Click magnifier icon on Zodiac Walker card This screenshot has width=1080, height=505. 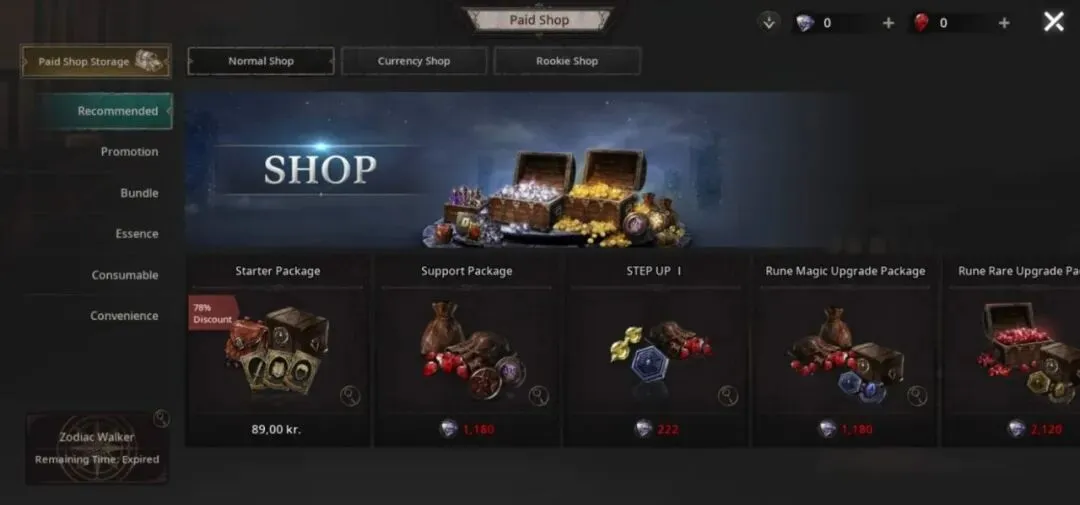(x=161, y=418)
